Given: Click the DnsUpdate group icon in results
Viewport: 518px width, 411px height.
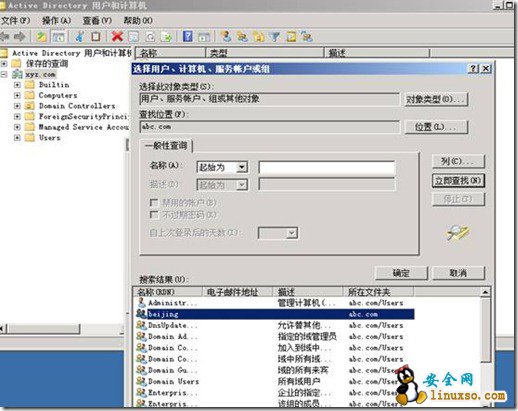Looking at the screenshot, I should 141,325.
